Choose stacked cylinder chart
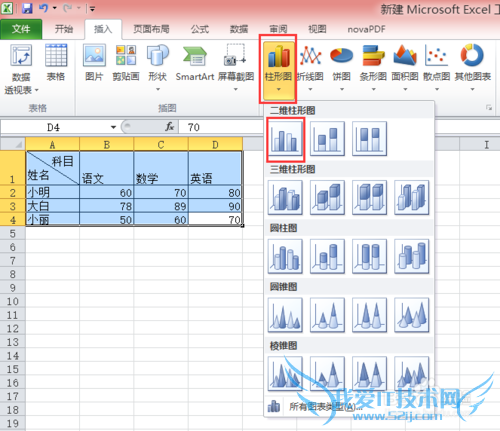 327,256
